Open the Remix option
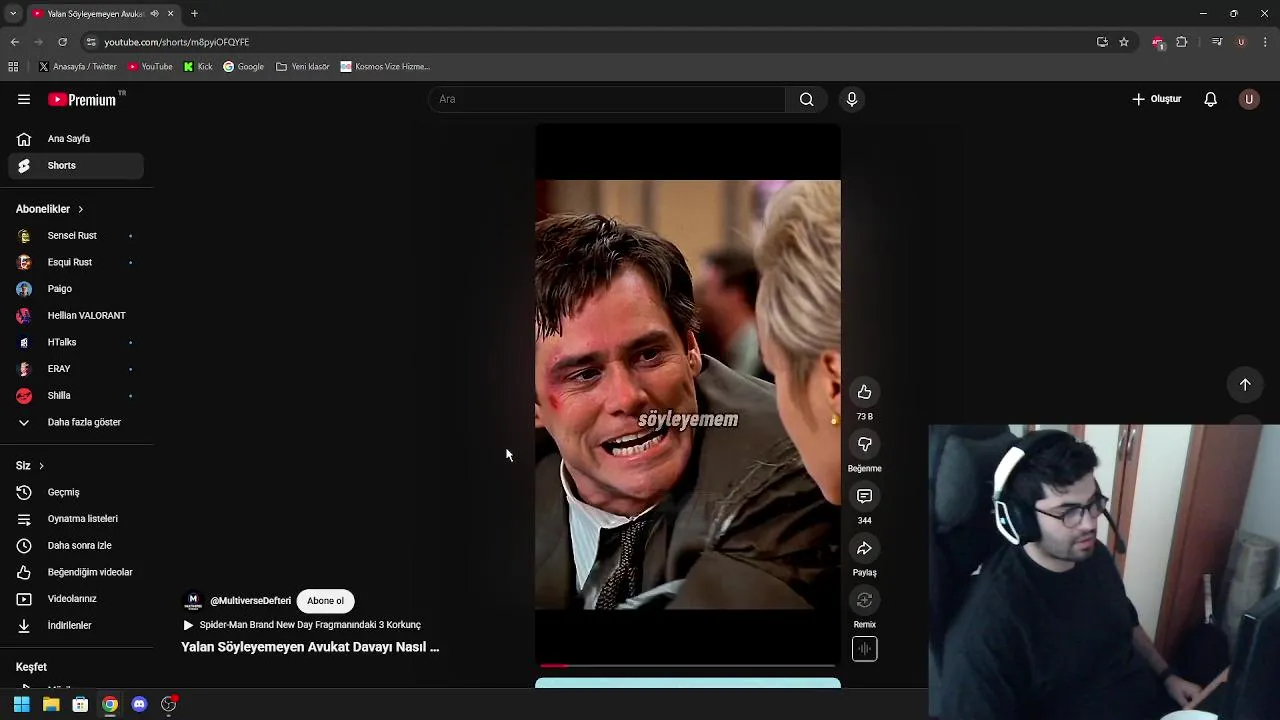 tap(864, 600)
